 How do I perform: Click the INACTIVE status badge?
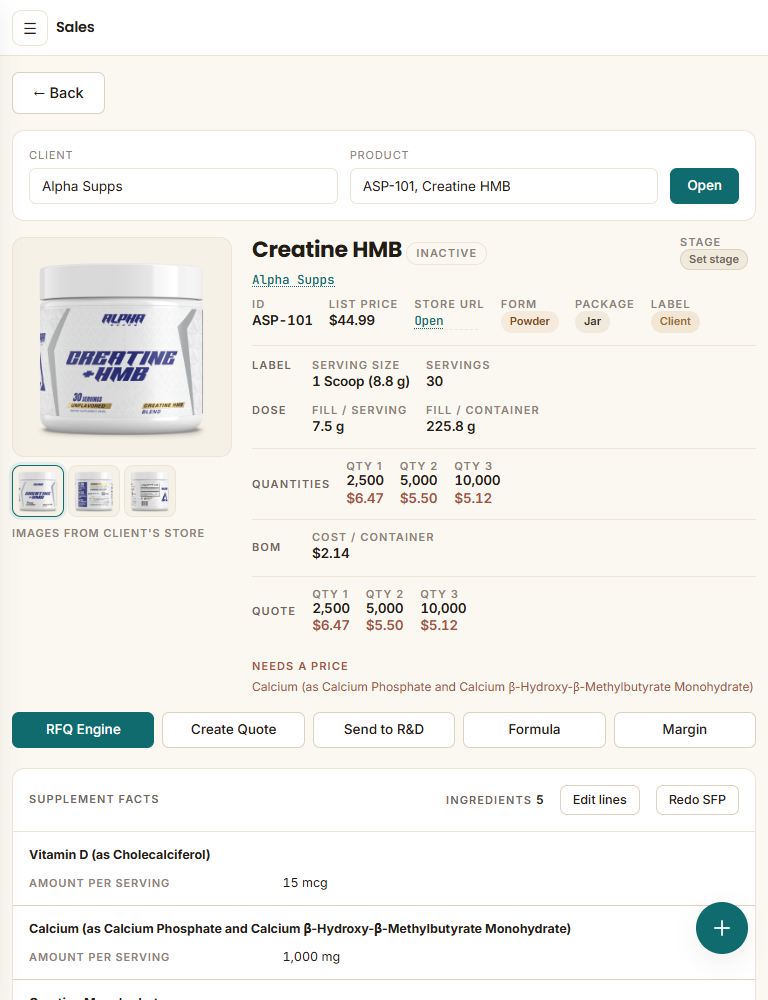446,253
